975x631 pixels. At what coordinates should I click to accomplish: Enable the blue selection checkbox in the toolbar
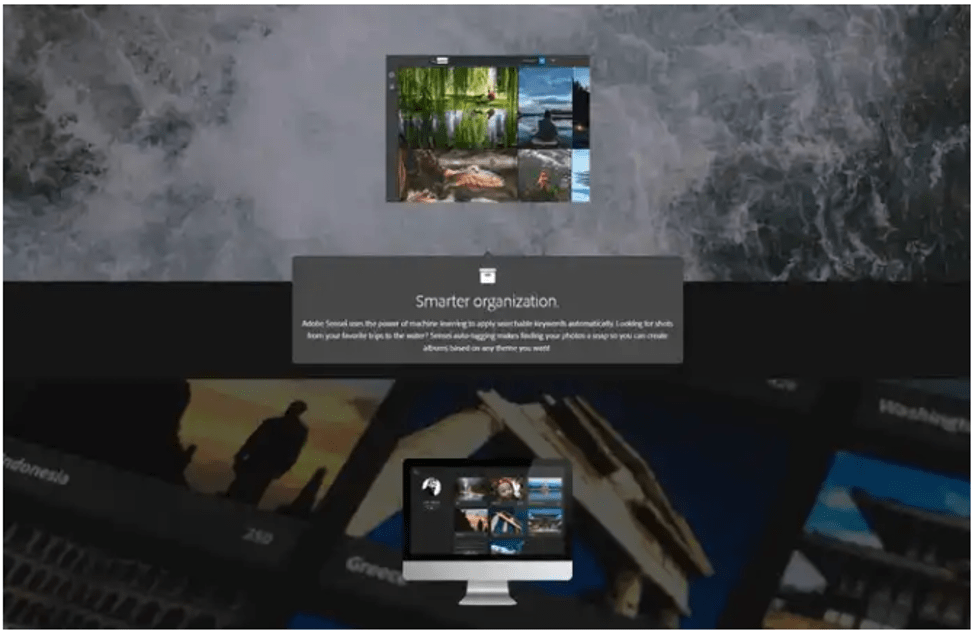pyautogui.click(x=543, y=61)
